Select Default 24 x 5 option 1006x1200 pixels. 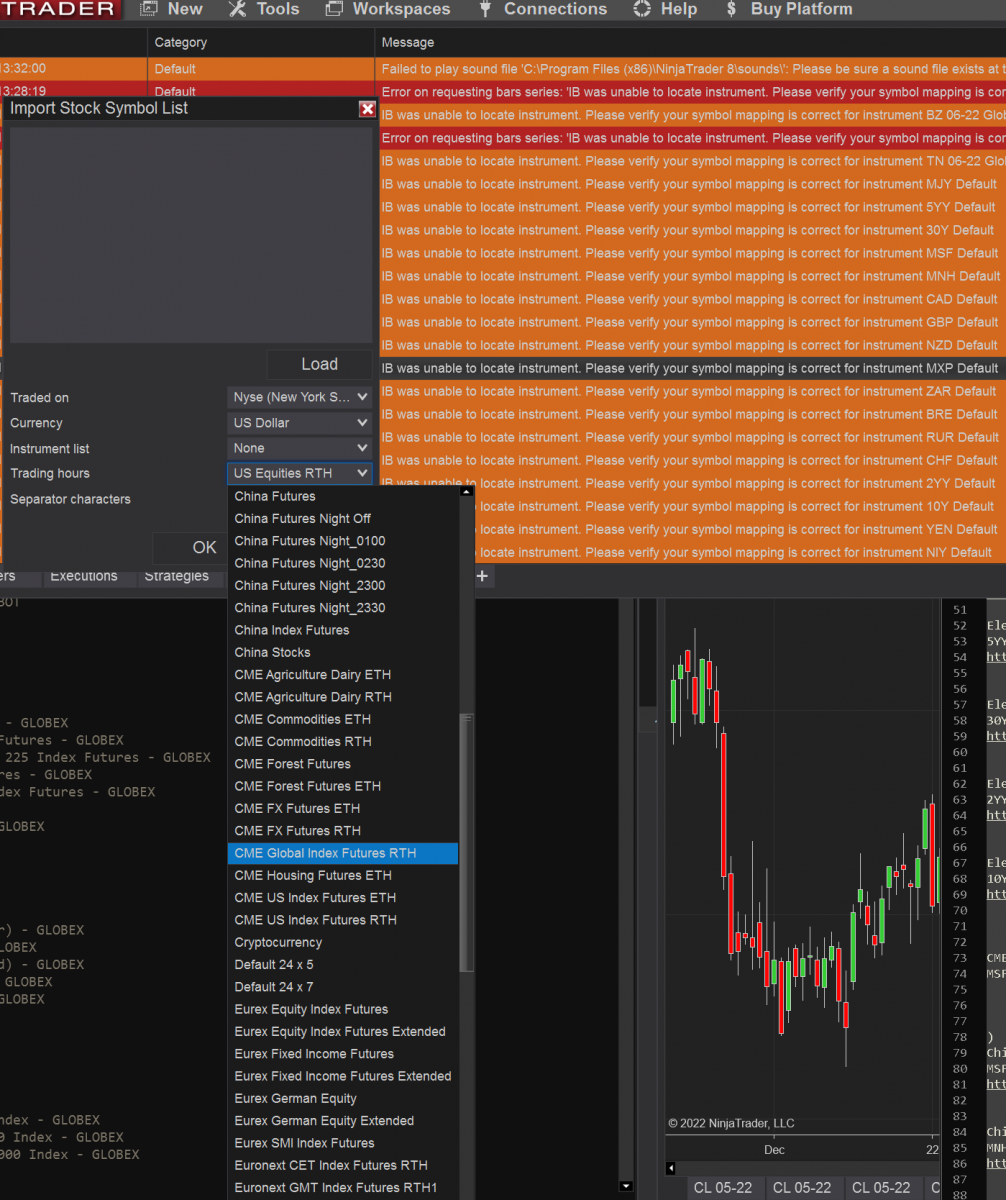pyautogui.click(x=343, y=965)
